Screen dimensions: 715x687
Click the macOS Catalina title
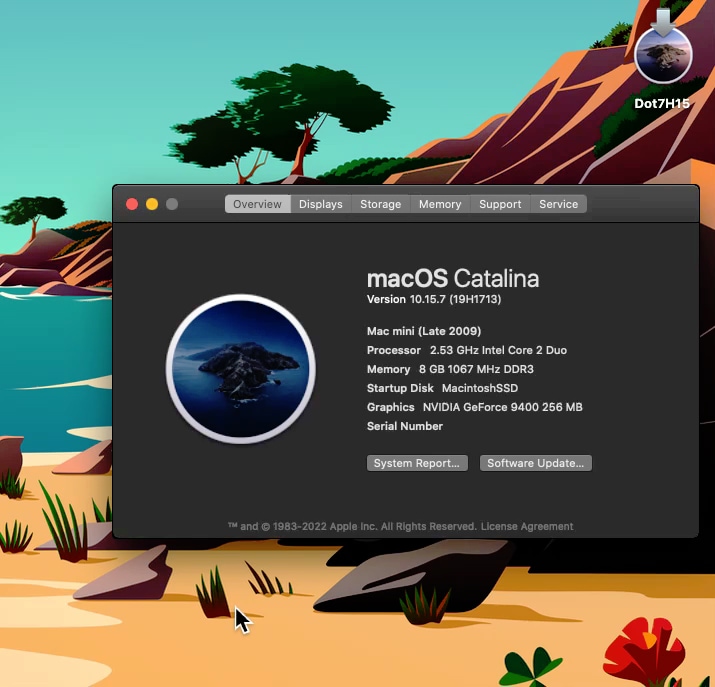click(453, 278)
